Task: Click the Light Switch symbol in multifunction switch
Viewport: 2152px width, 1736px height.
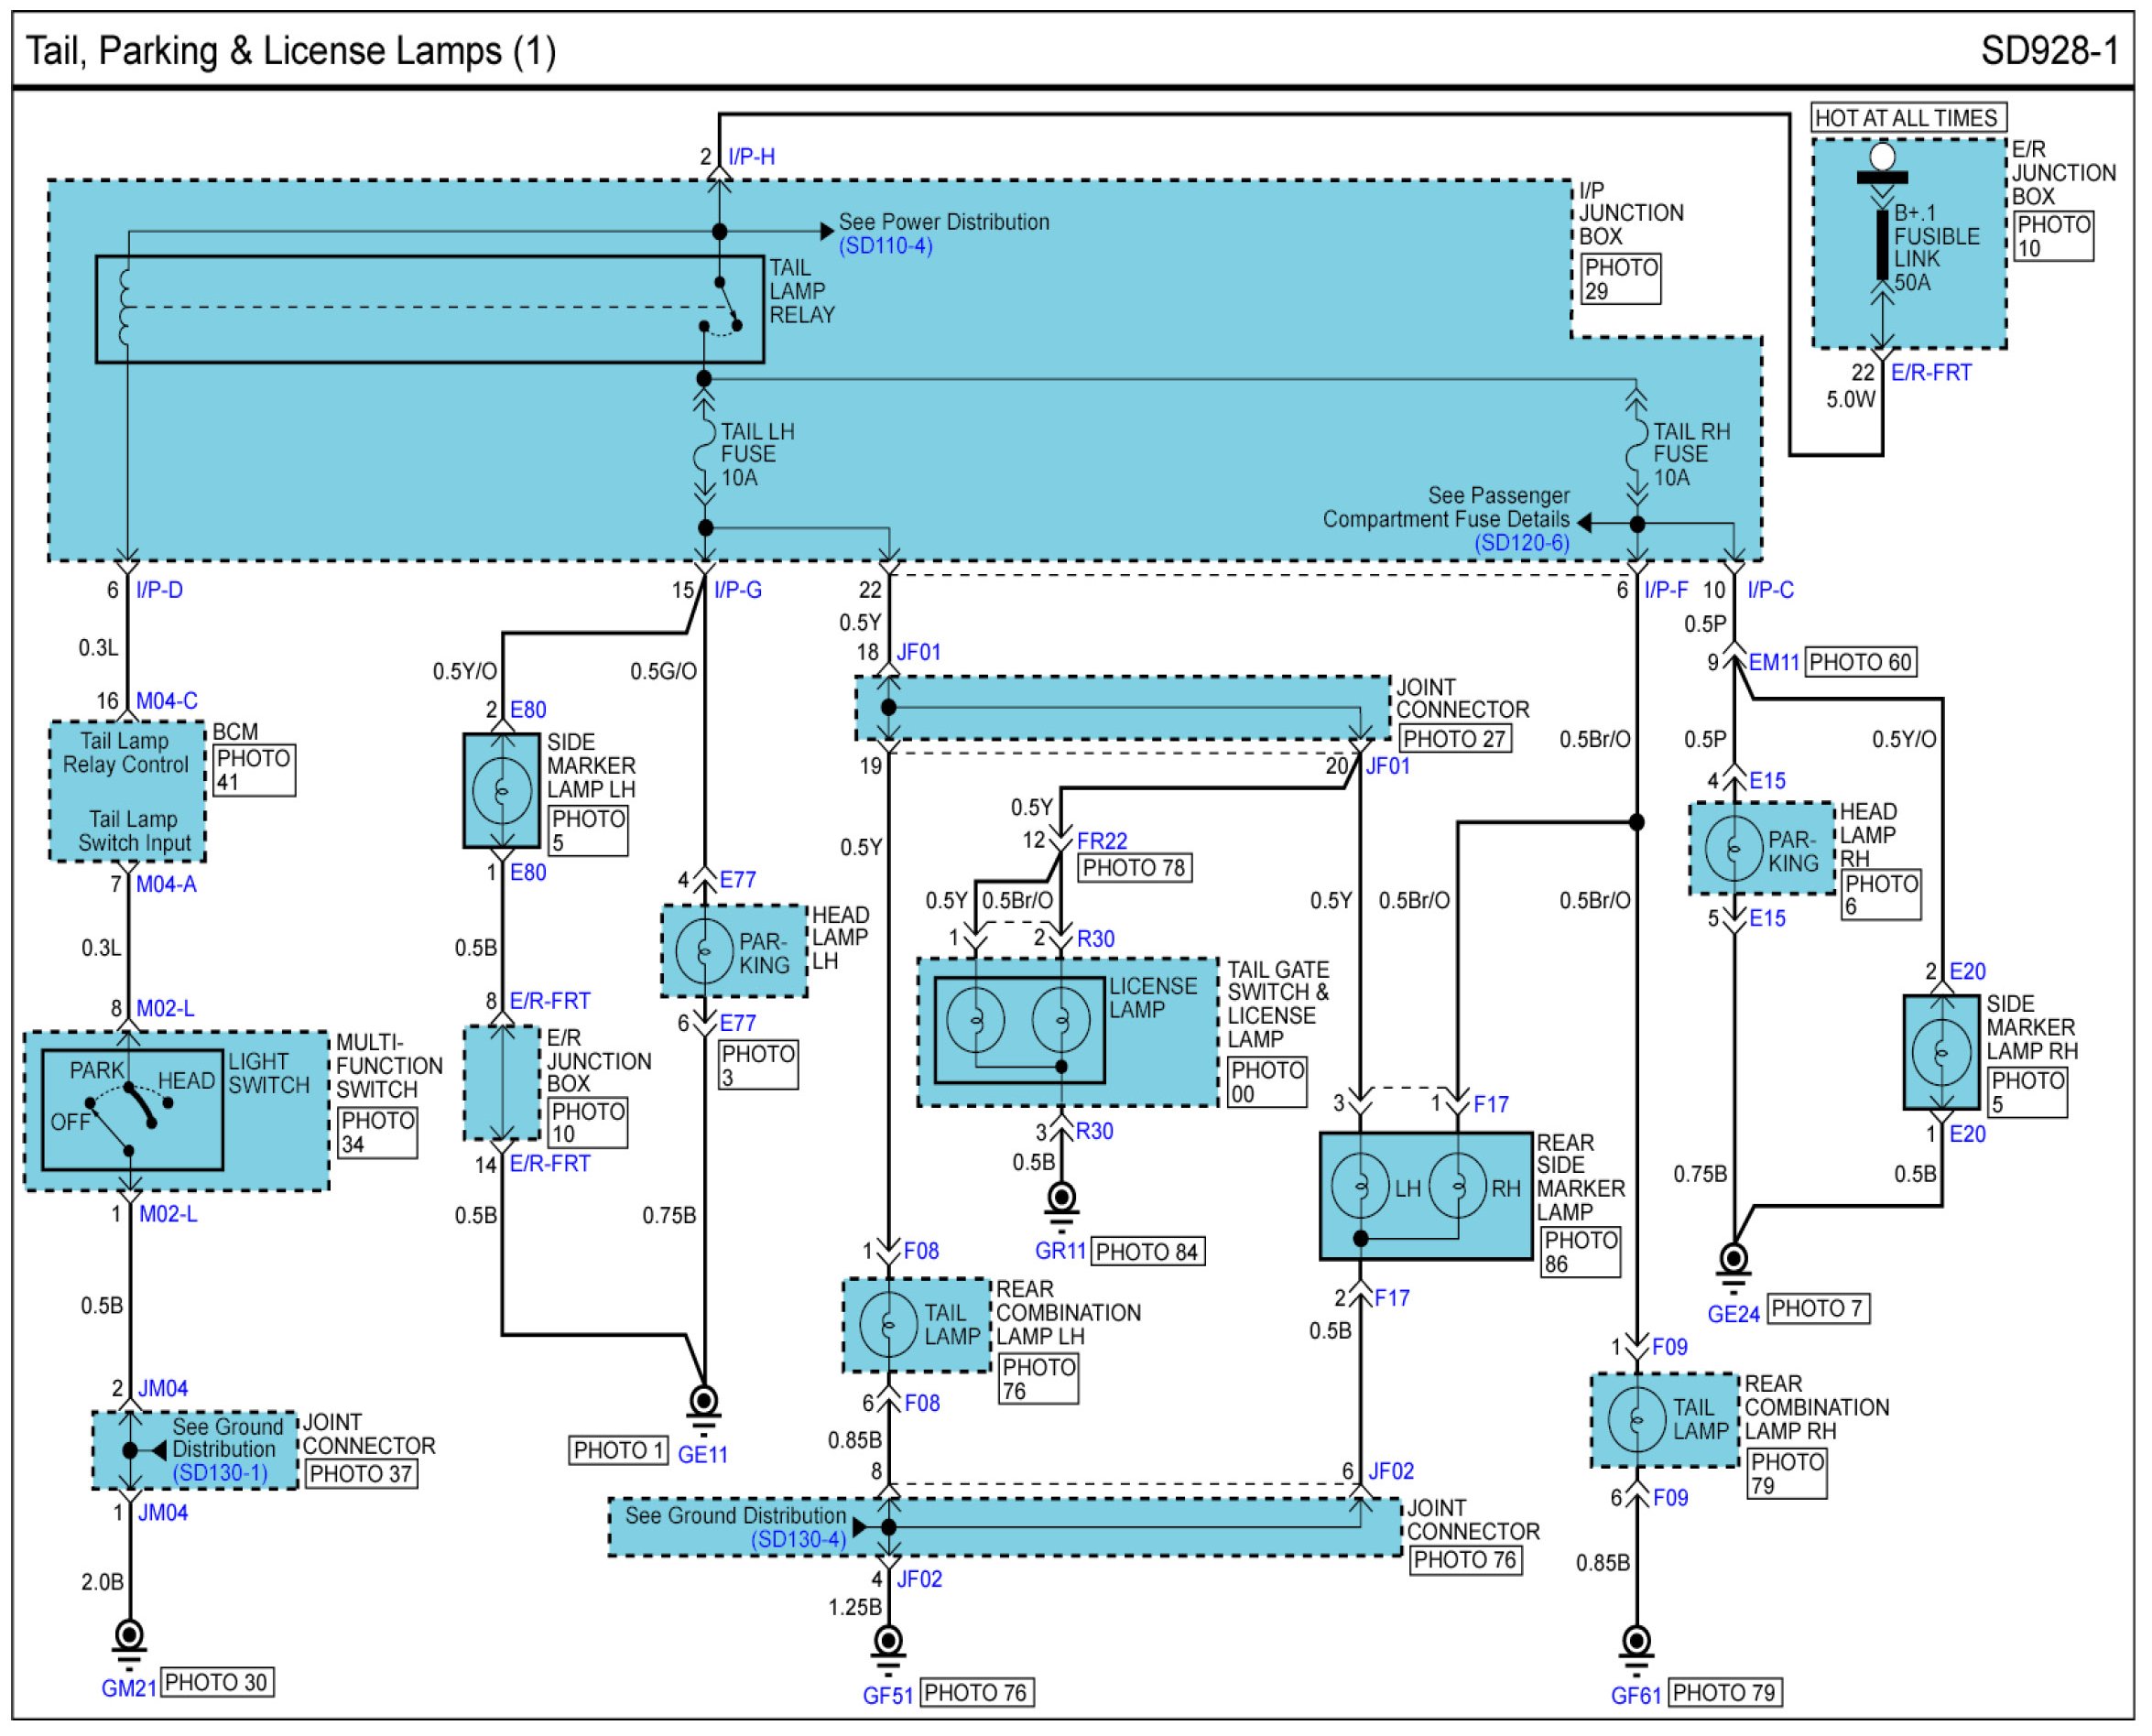Action: [x=132, y=1109]
